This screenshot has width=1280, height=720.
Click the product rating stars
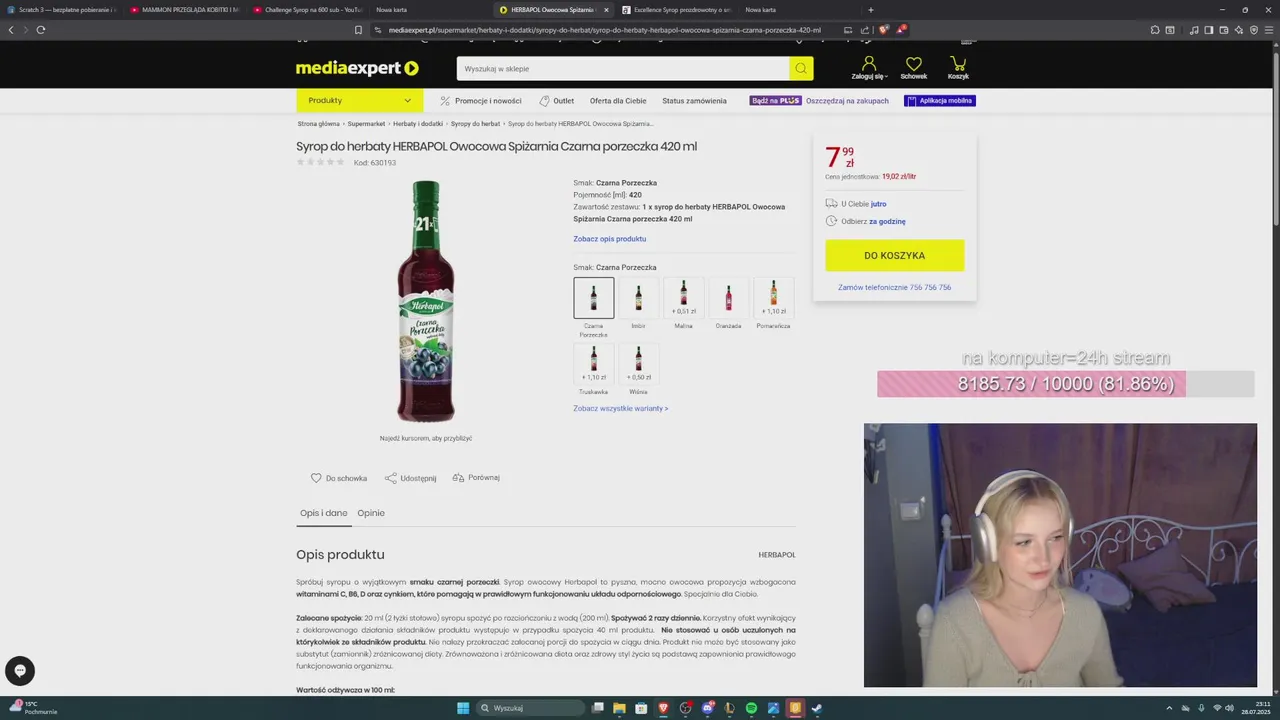320,162
